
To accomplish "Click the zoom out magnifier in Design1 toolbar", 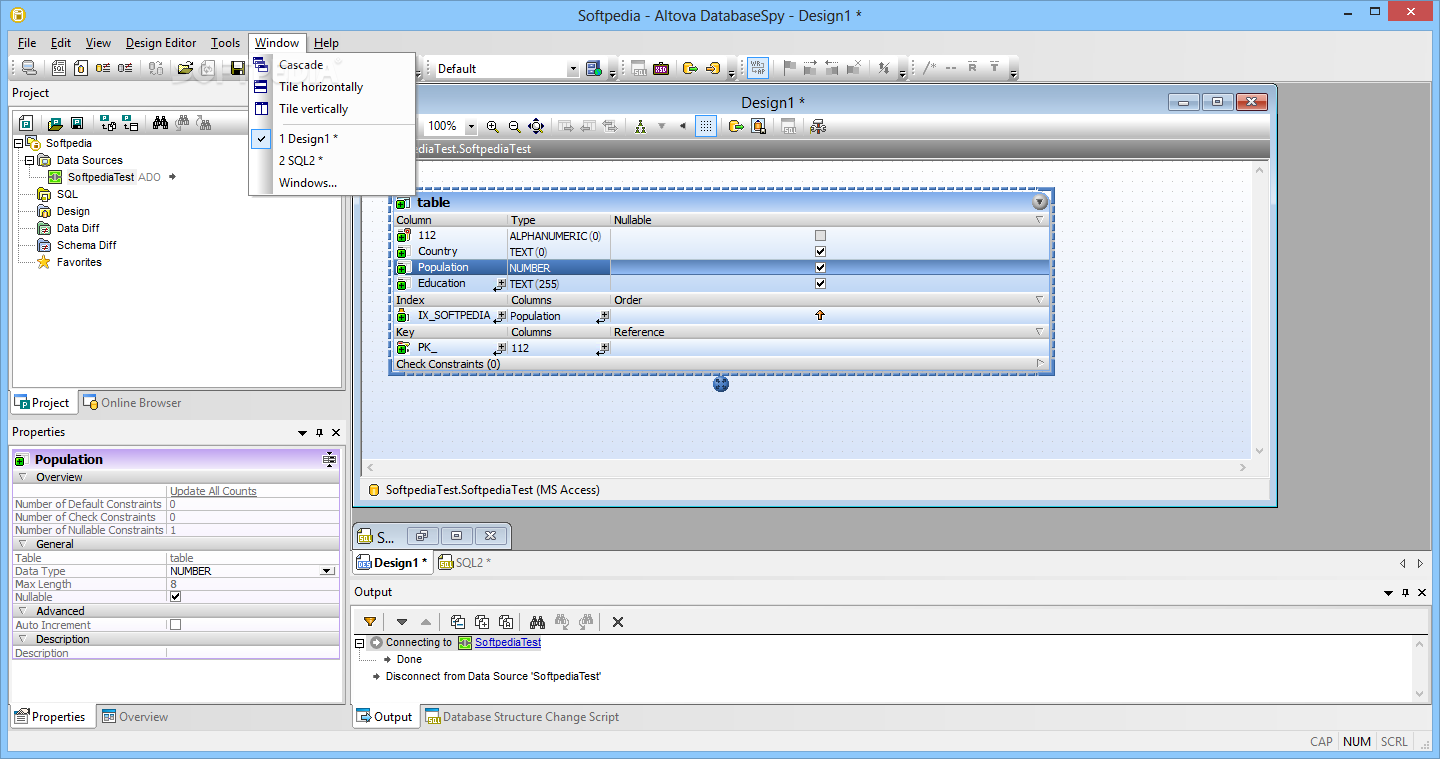I will click(x=514, y=126).
